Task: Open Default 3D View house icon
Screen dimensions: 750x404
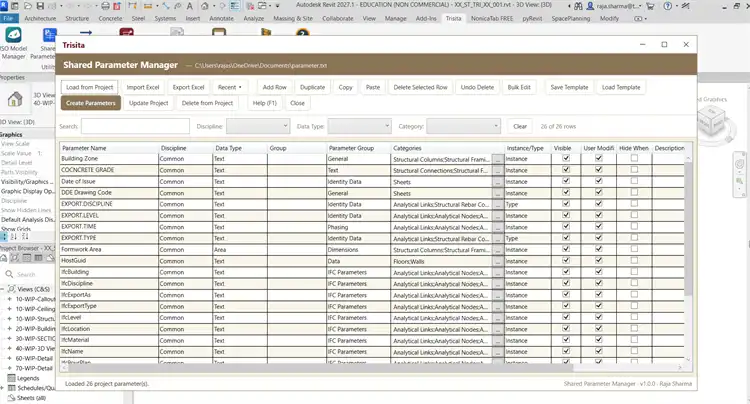Action: [x=204, y=6]
